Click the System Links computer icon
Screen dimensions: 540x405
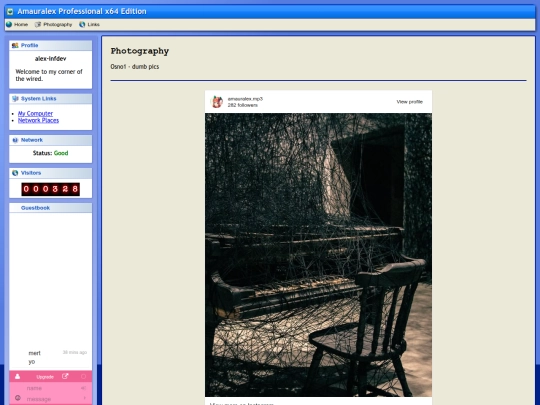pyautogui.click(x=15, y=99)
